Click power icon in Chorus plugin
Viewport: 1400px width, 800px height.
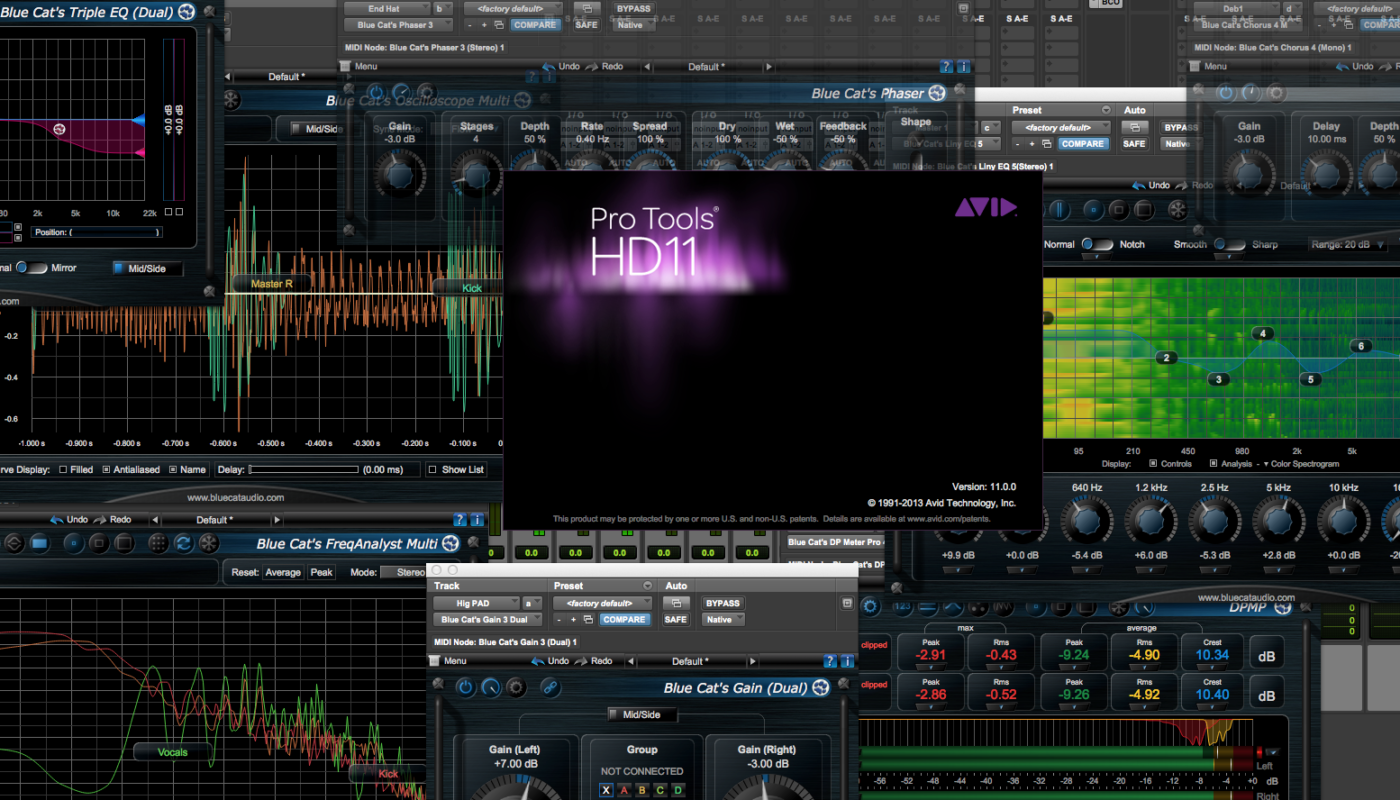tap(1225, 93)
